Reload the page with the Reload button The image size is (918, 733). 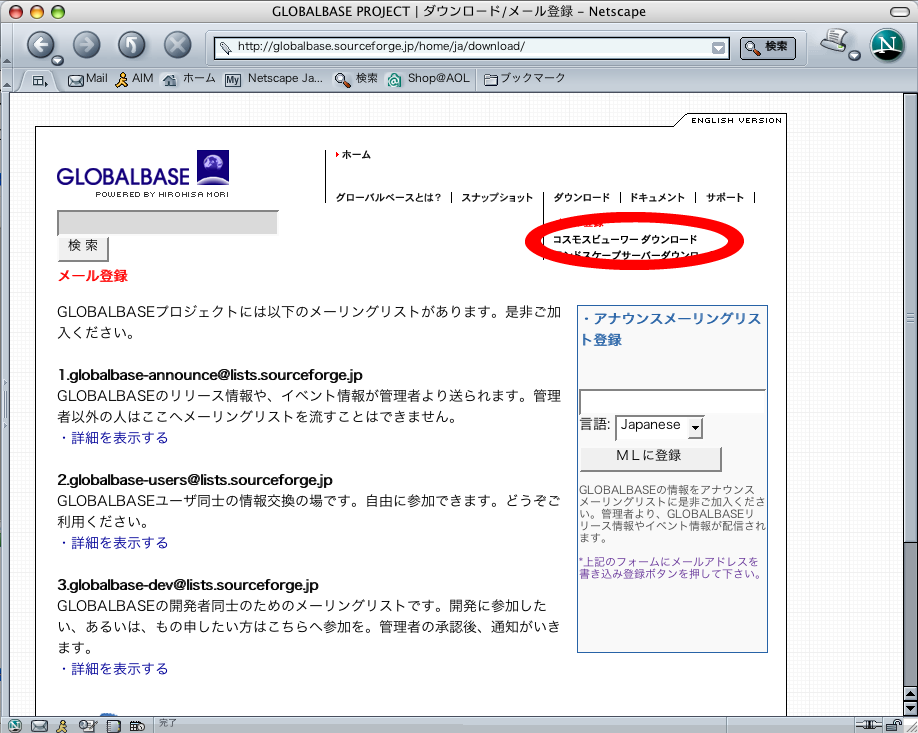click(132, 44)
